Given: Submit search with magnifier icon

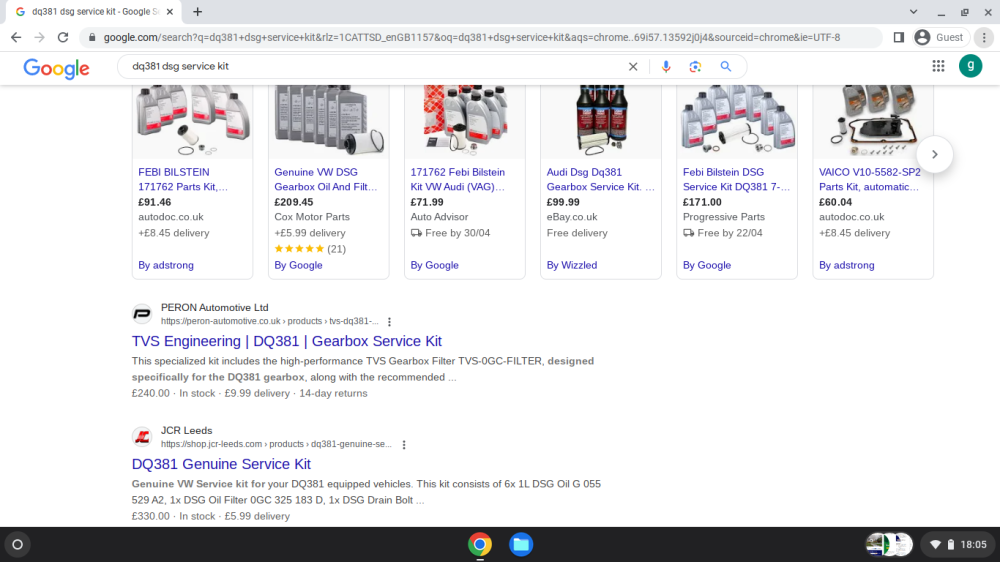Looking at the screenshot, I should point(726,66).
